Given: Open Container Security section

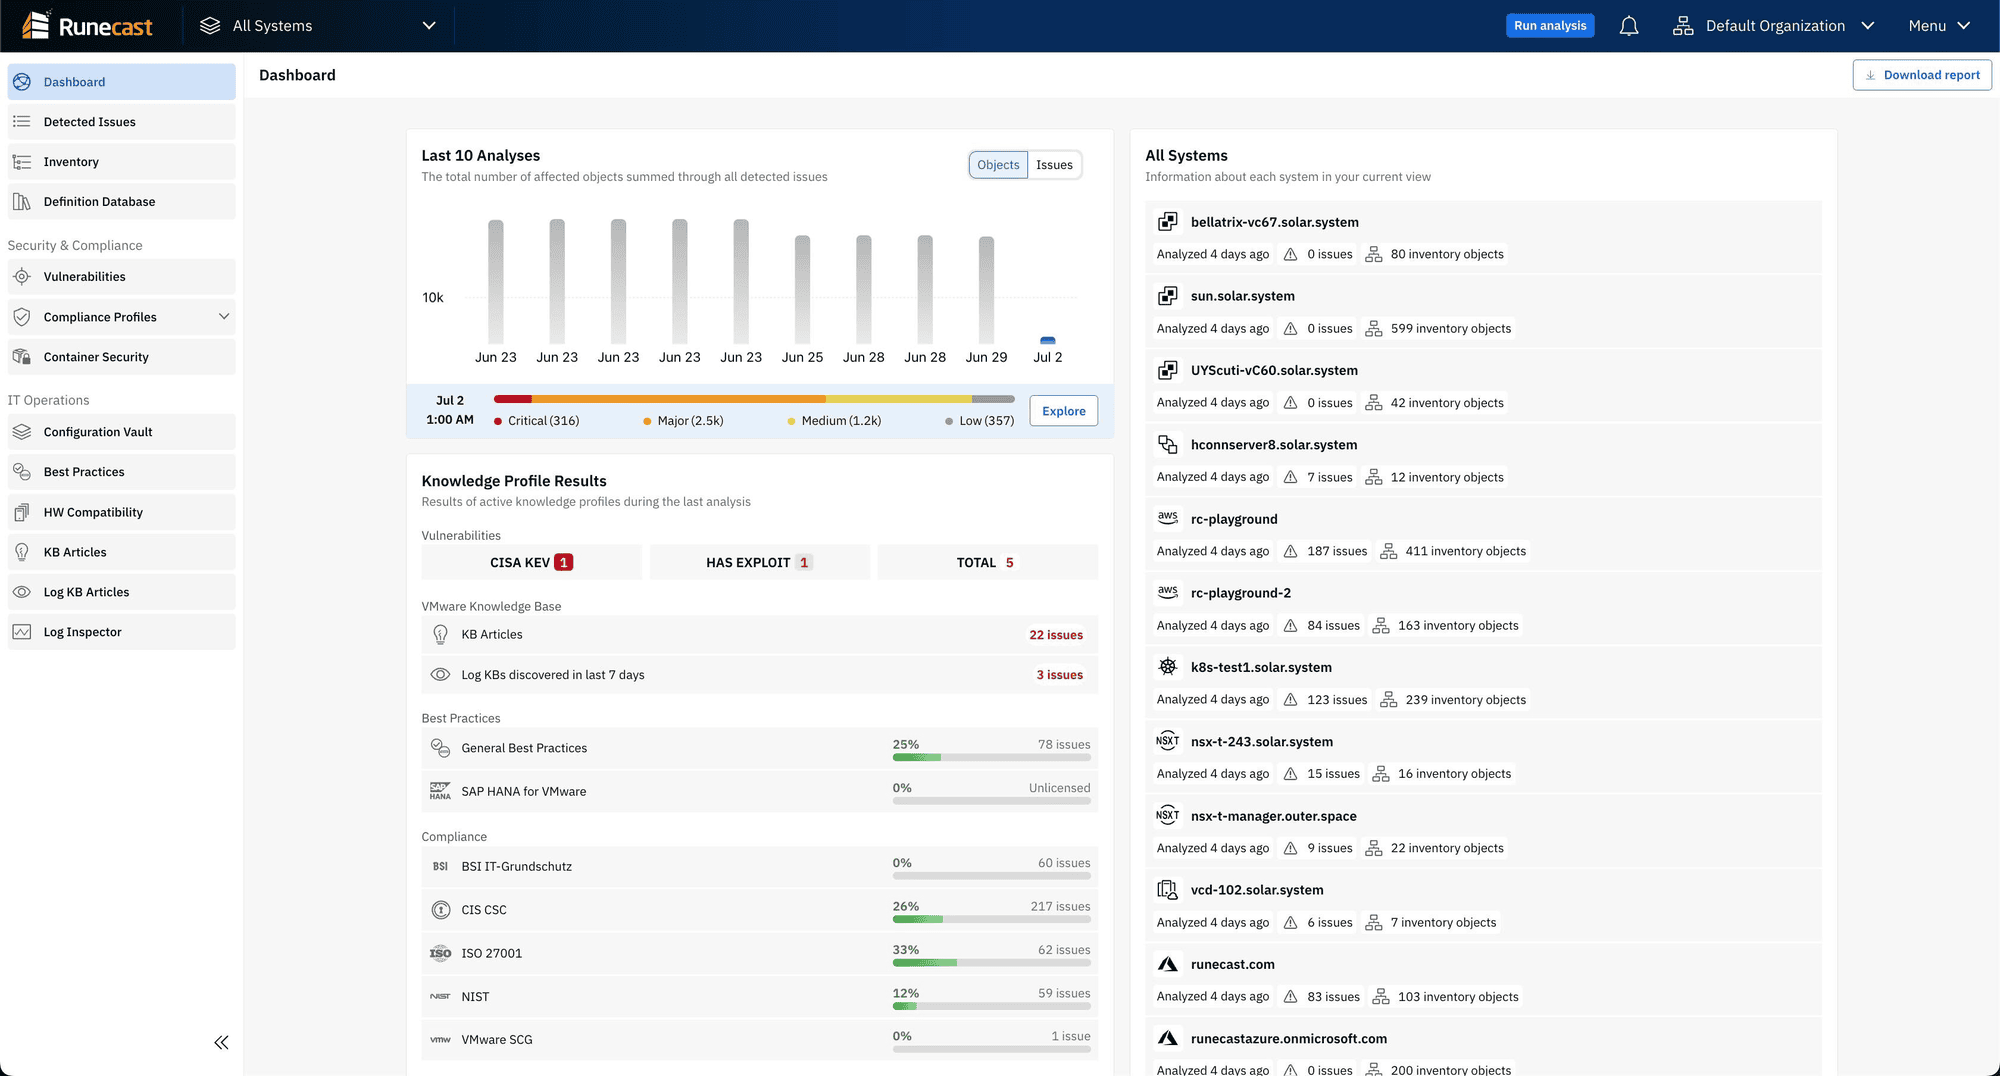Looking at the screenshot, I should pyautogui.click(x=122, y=357).
